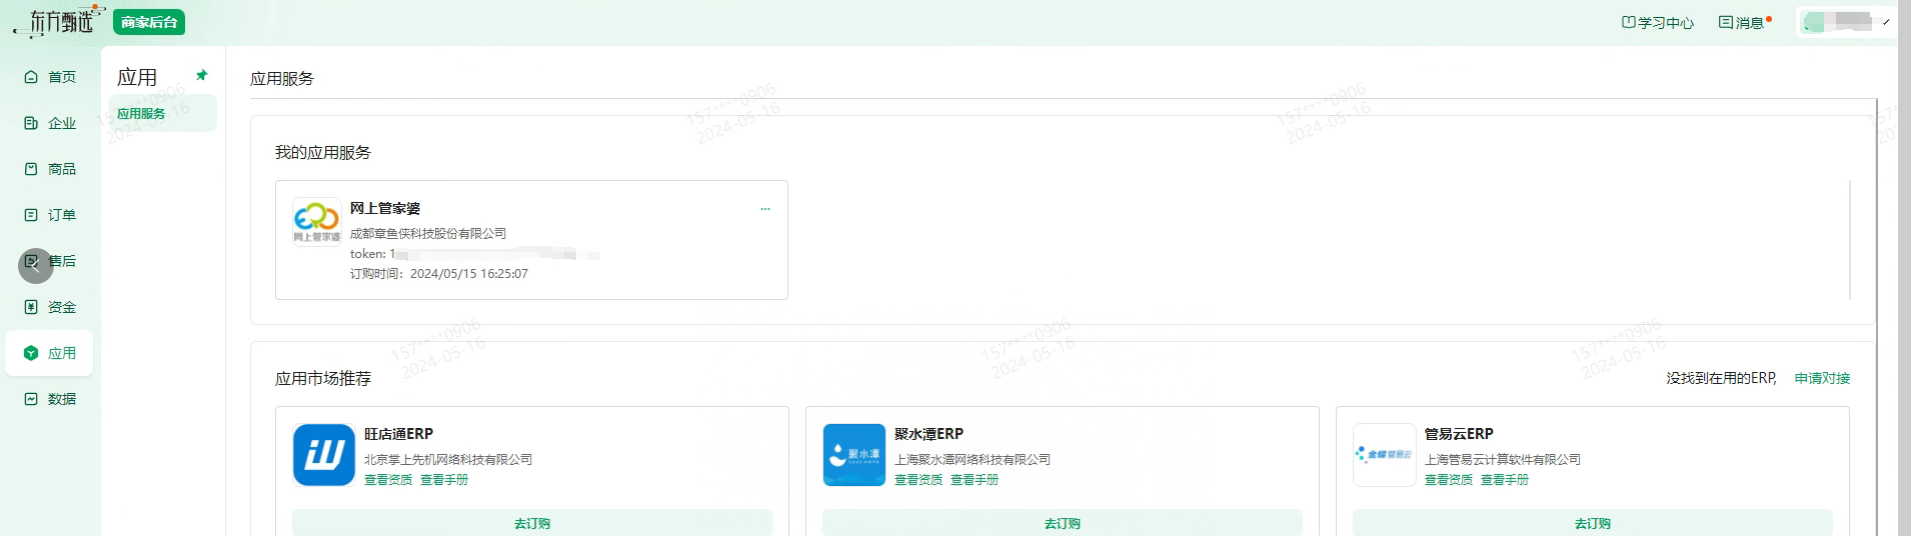Click the 订购时间 2024/05/15 text
This screenshot has width=1911, height=536.
[x=439, y=273]
